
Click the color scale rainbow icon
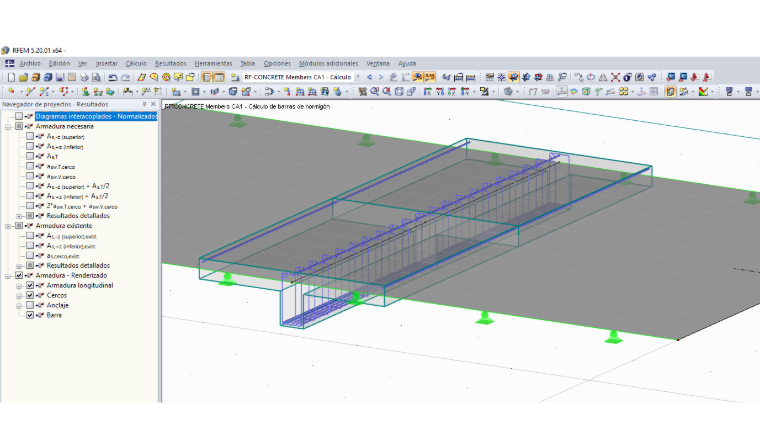tap(703, 91)
